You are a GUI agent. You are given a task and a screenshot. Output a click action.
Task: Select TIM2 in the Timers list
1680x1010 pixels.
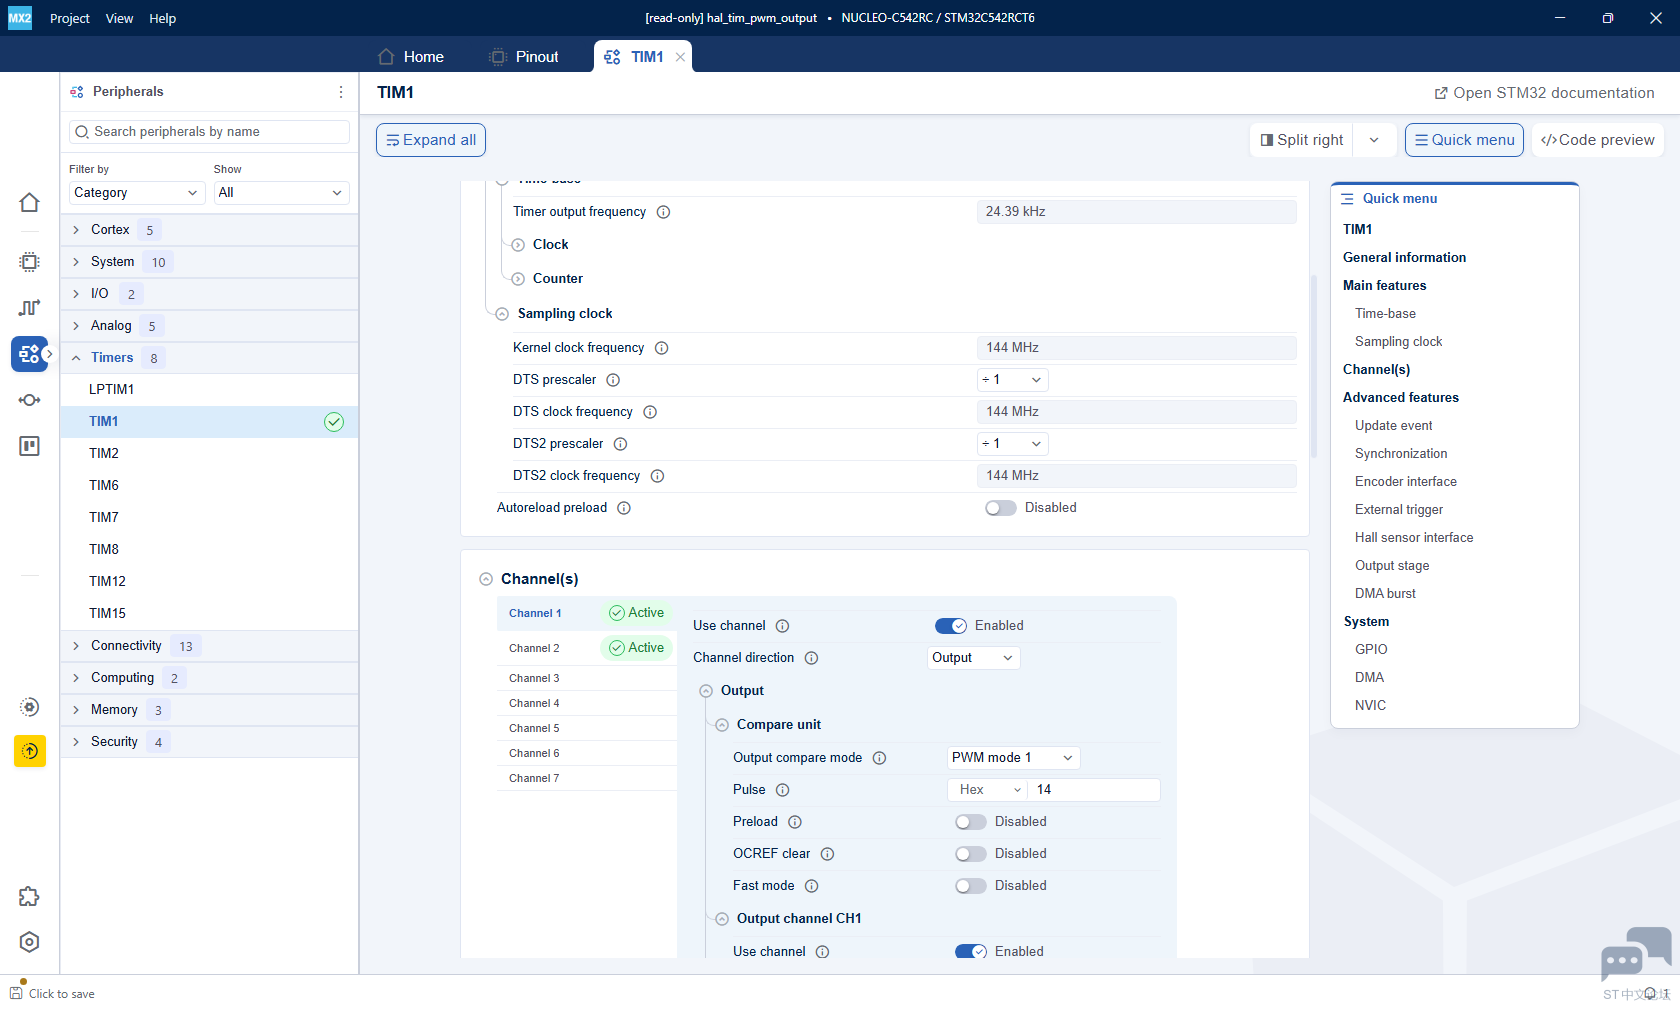(x=209, y=454)
